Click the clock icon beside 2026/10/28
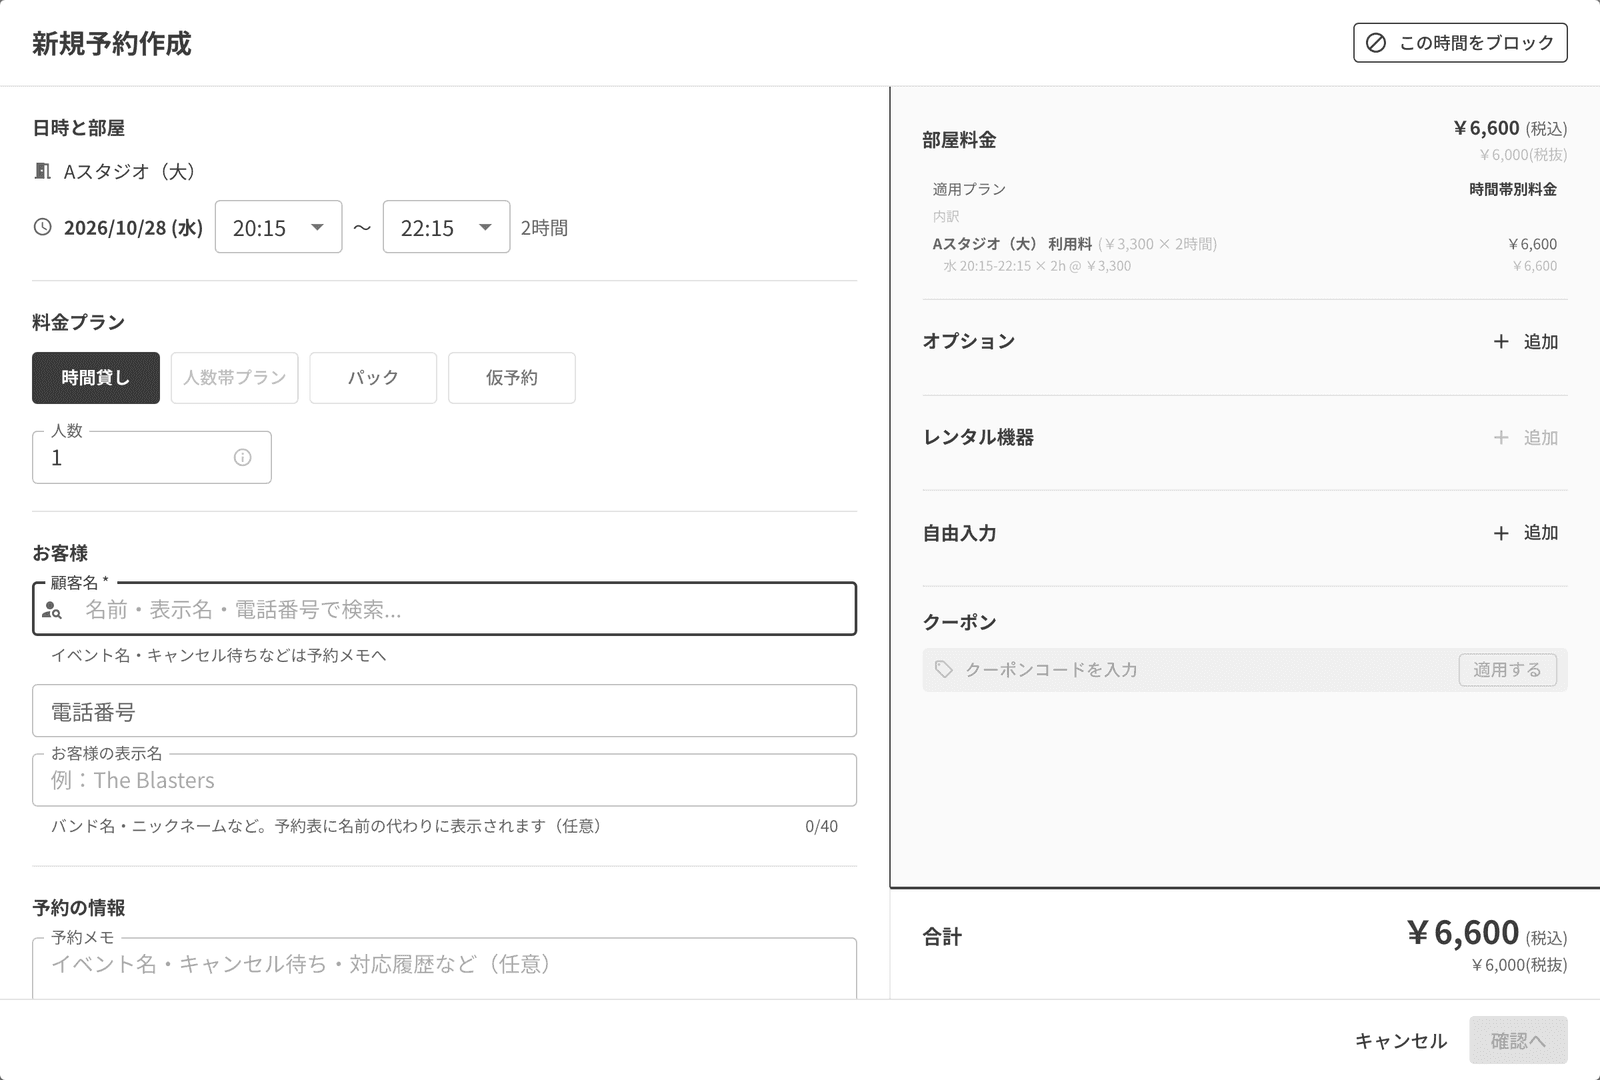This screenshot has width=1600, height=1080. pos(42,227)
